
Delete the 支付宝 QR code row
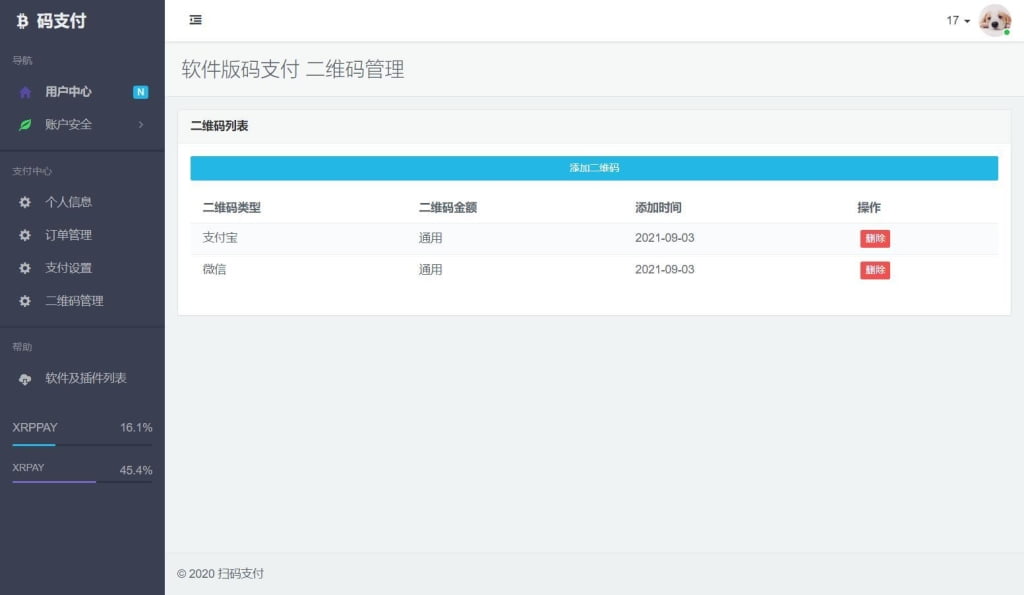point(874,238)
